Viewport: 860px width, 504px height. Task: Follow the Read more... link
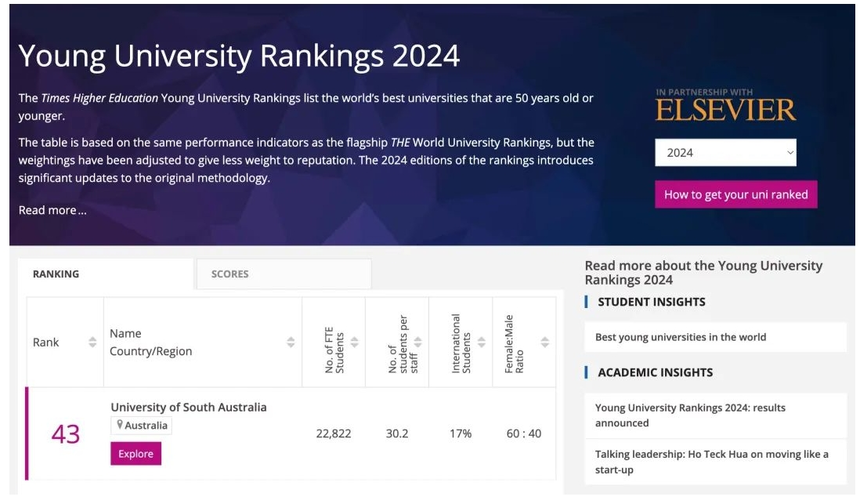coord(52,210)
